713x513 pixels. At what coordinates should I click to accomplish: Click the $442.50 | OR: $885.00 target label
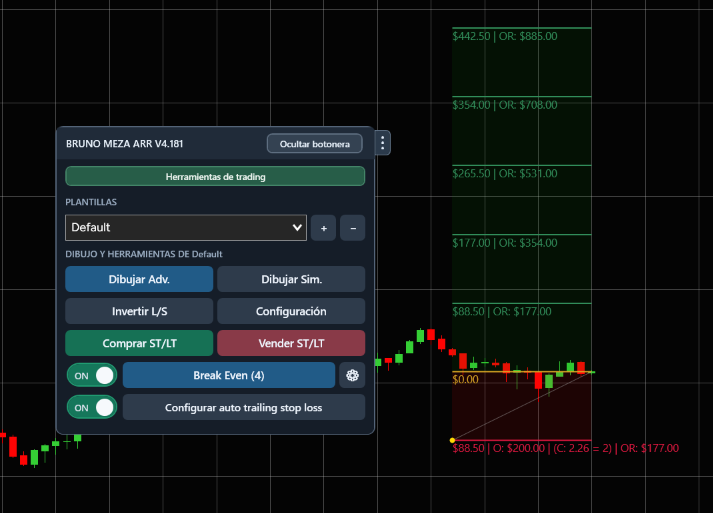point(505,36)
